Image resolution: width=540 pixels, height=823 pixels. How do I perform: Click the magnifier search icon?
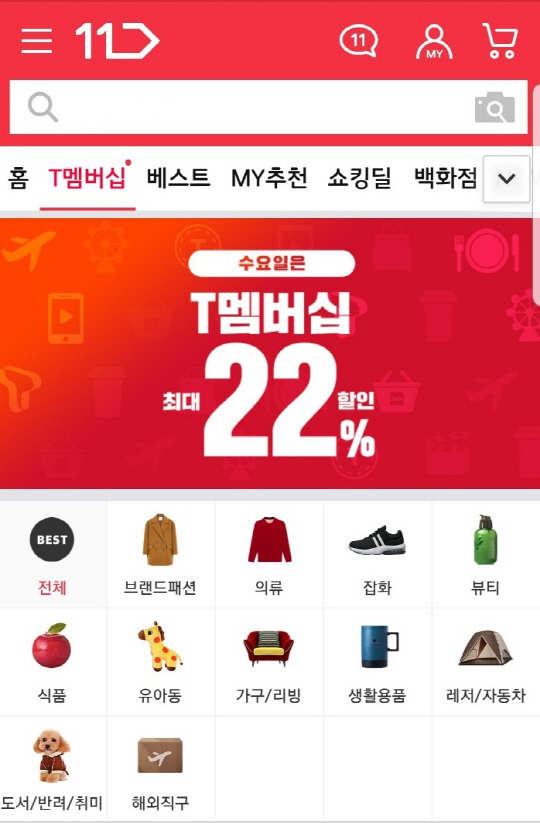[x=43, y=107]
